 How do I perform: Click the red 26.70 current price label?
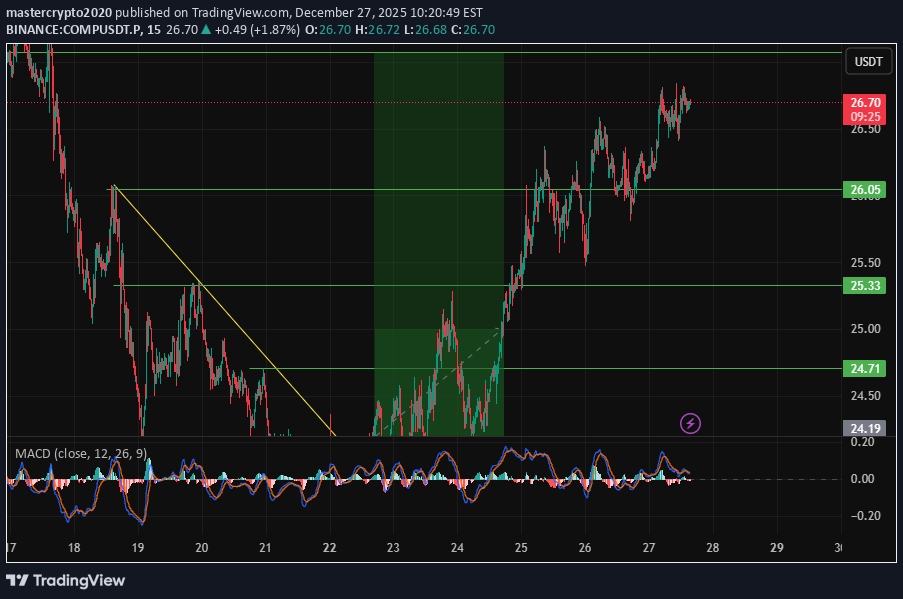point(865,102)
